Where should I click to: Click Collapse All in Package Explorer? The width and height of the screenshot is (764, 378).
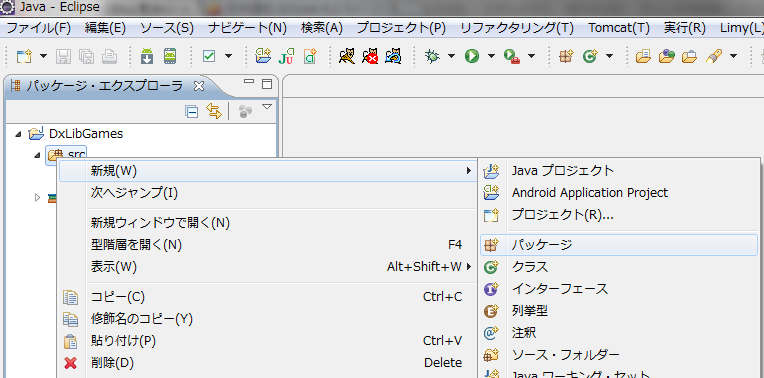click(x=191, y=112)
